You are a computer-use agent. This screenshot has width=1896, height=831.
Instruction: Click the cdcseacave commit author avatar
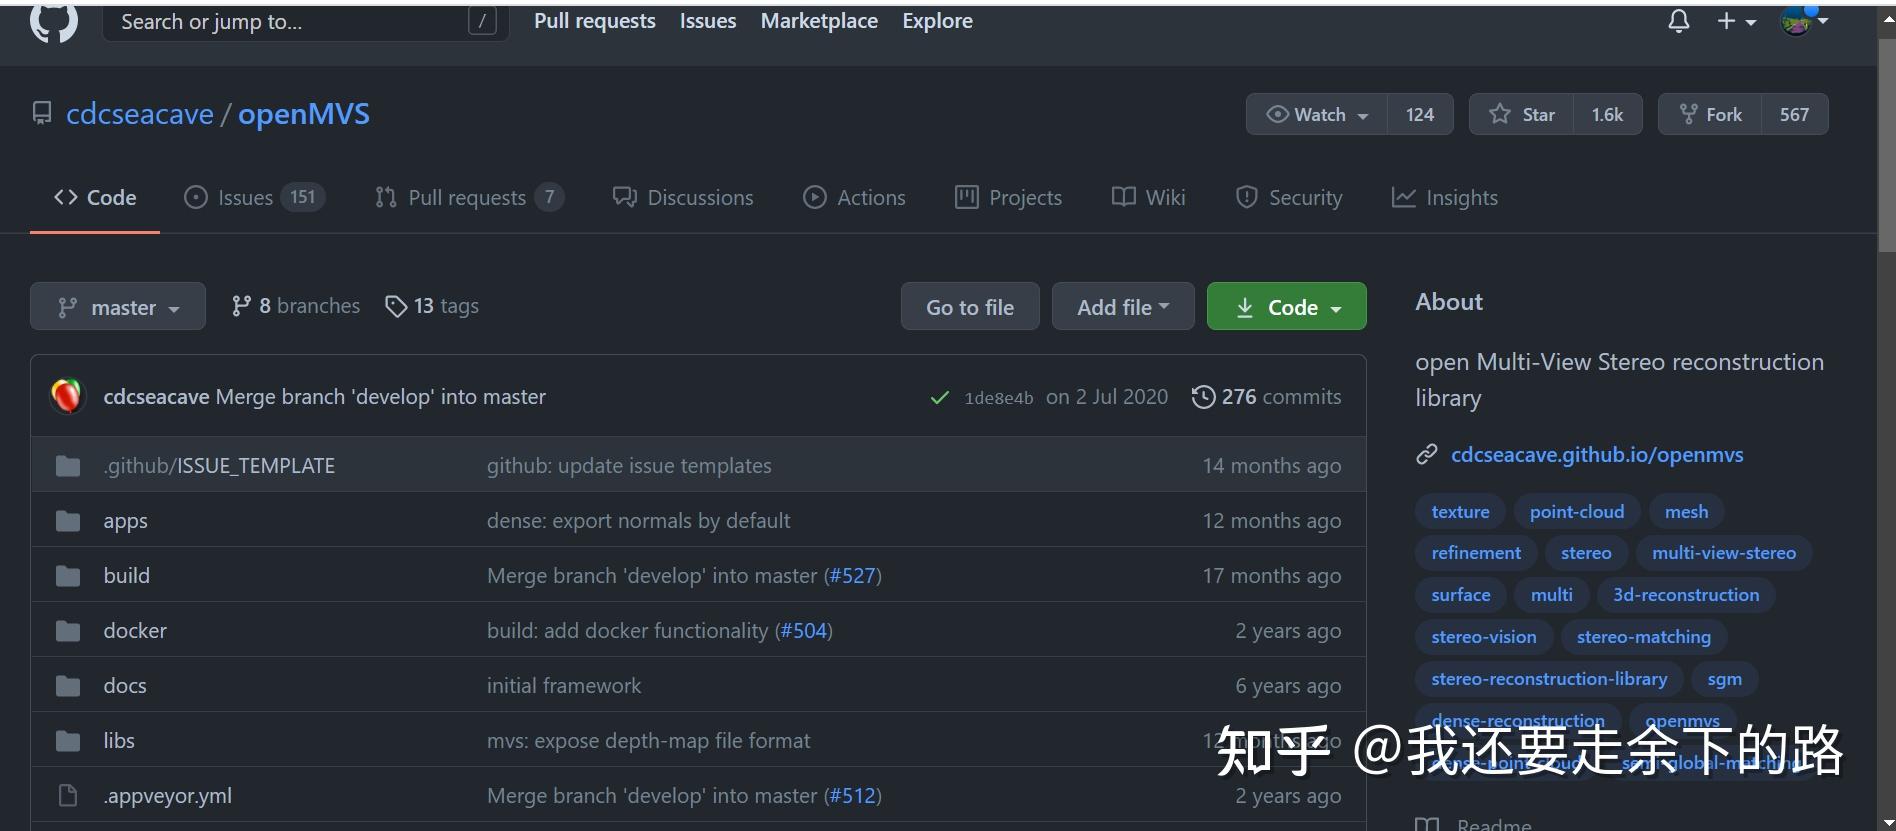click(67, 397)
